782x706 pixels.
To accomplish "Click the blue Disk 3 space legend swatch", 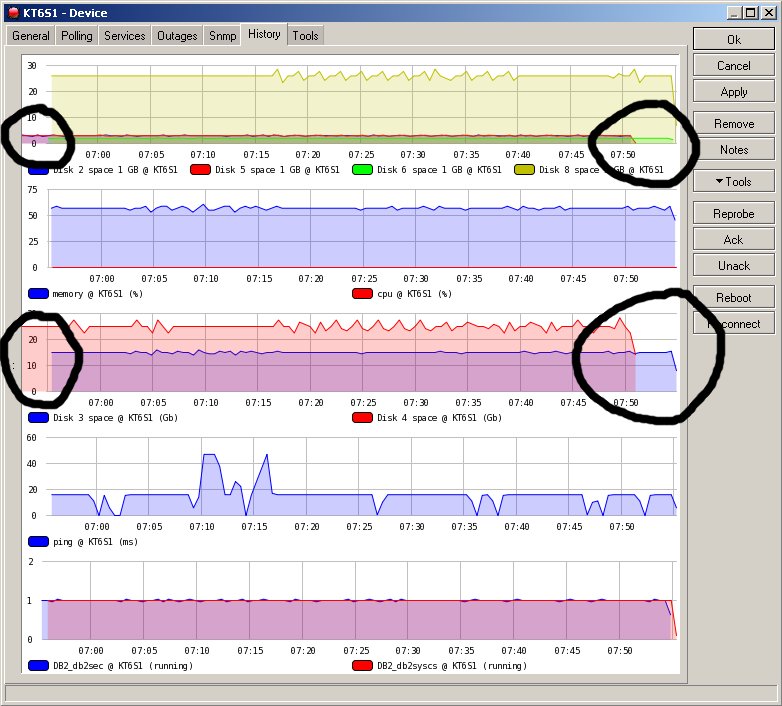I will [x=38, y=417].
